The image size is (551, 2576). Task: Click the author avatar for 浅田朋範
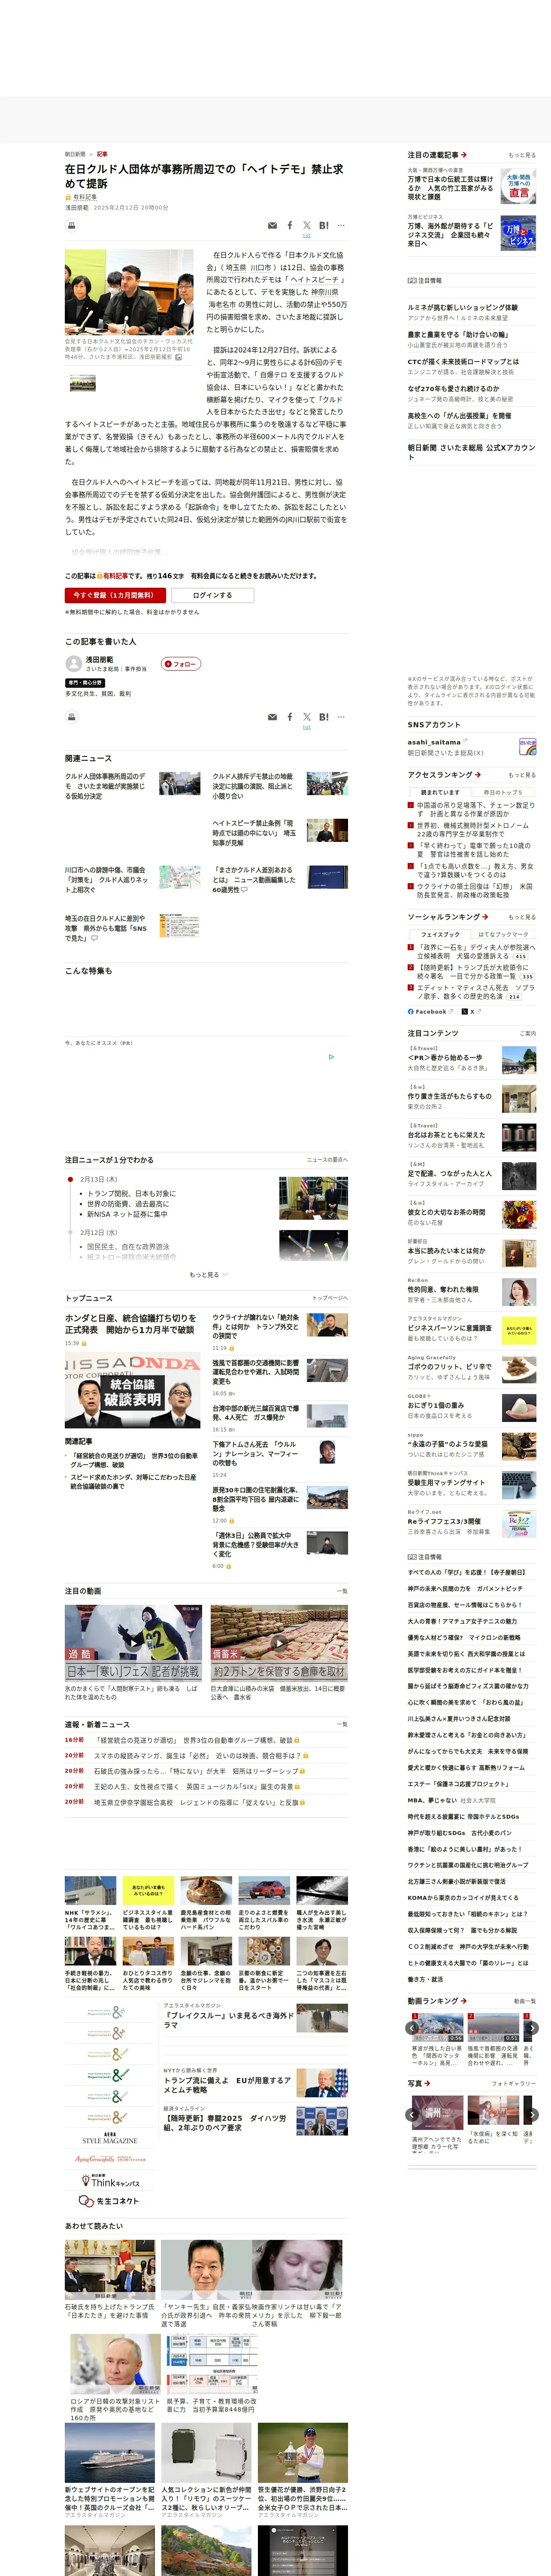[73, 664]
